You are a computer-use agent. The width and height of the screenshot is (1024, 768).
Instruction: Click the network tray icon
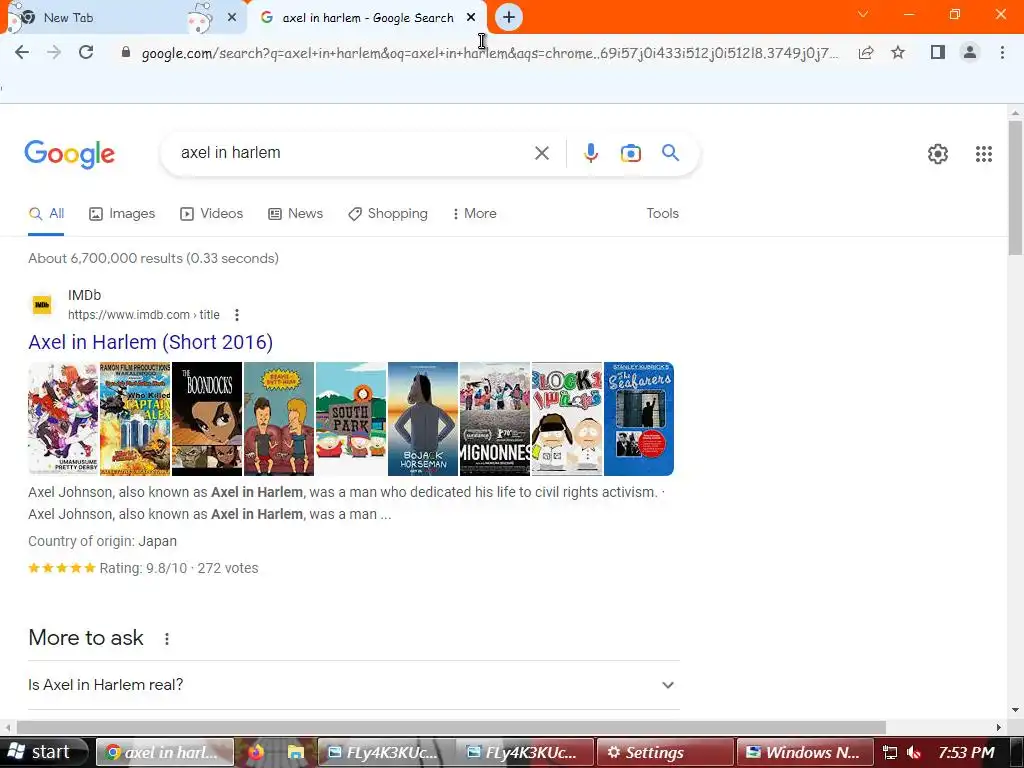[889, 753]
